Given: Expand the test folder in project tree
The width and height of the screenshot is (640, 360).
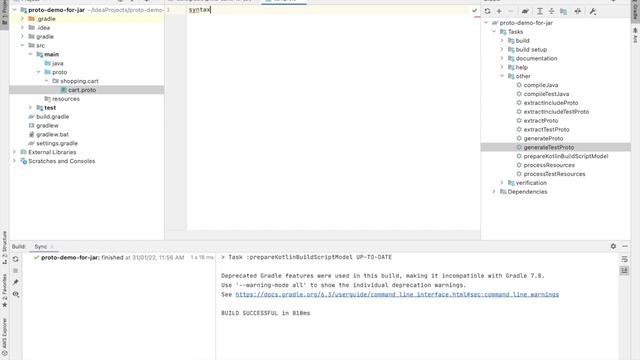Looking at the screenshot, I should (x=30, y=108).
